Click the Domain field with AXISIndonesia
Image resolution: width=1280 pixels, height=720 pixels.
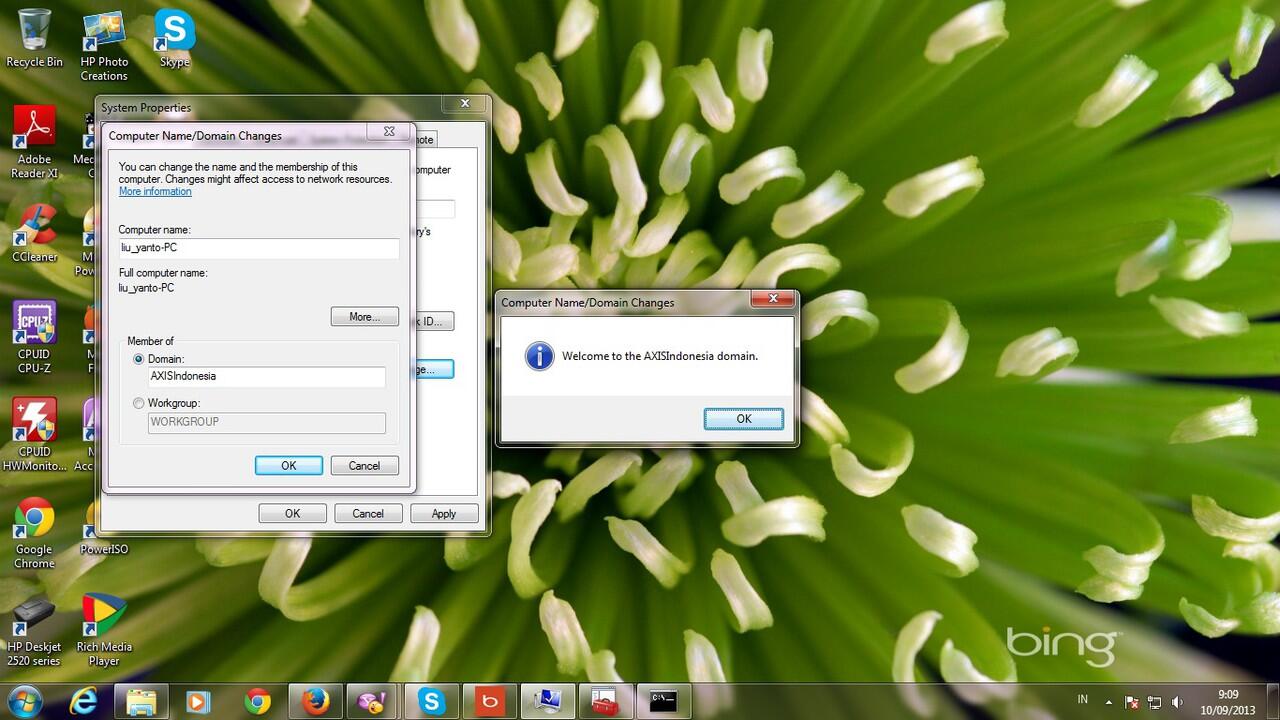[x=266, y=377]
